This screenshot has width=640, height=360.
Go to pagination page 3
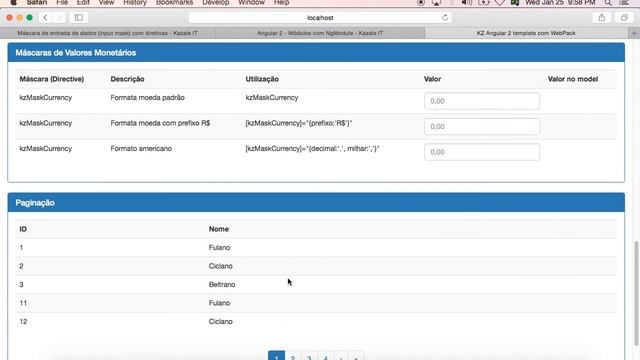tap(309, 356)
